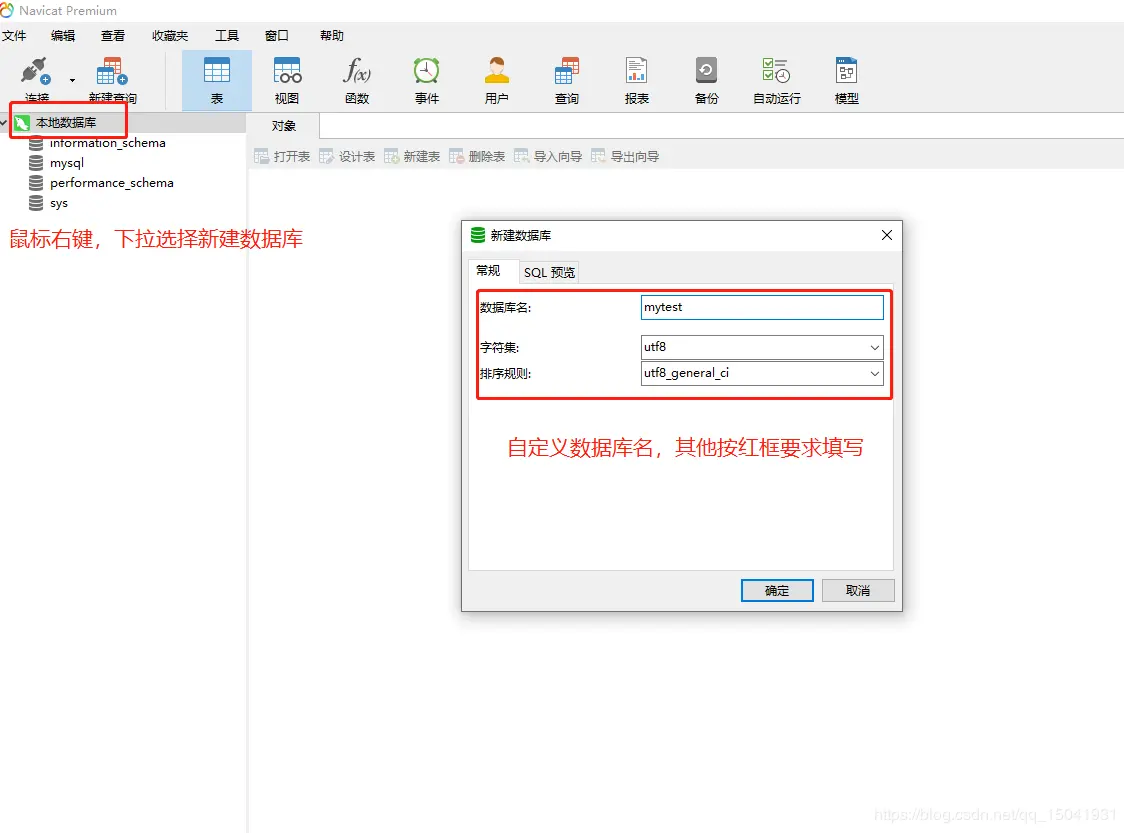
Task: Click the sys database cylinder icon
Action: (36, 203)
